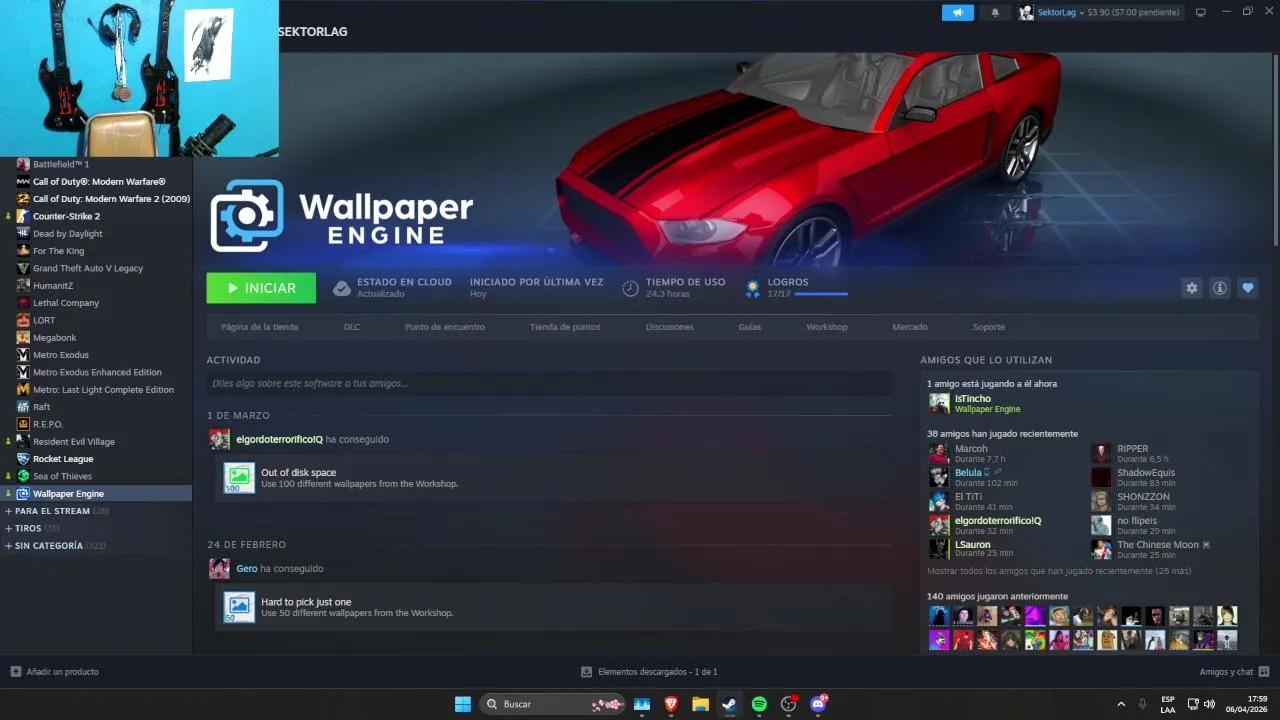Open the Mercado tab
The height and width of the screenshot is (720, 1280).
click(x=910, y=327)
